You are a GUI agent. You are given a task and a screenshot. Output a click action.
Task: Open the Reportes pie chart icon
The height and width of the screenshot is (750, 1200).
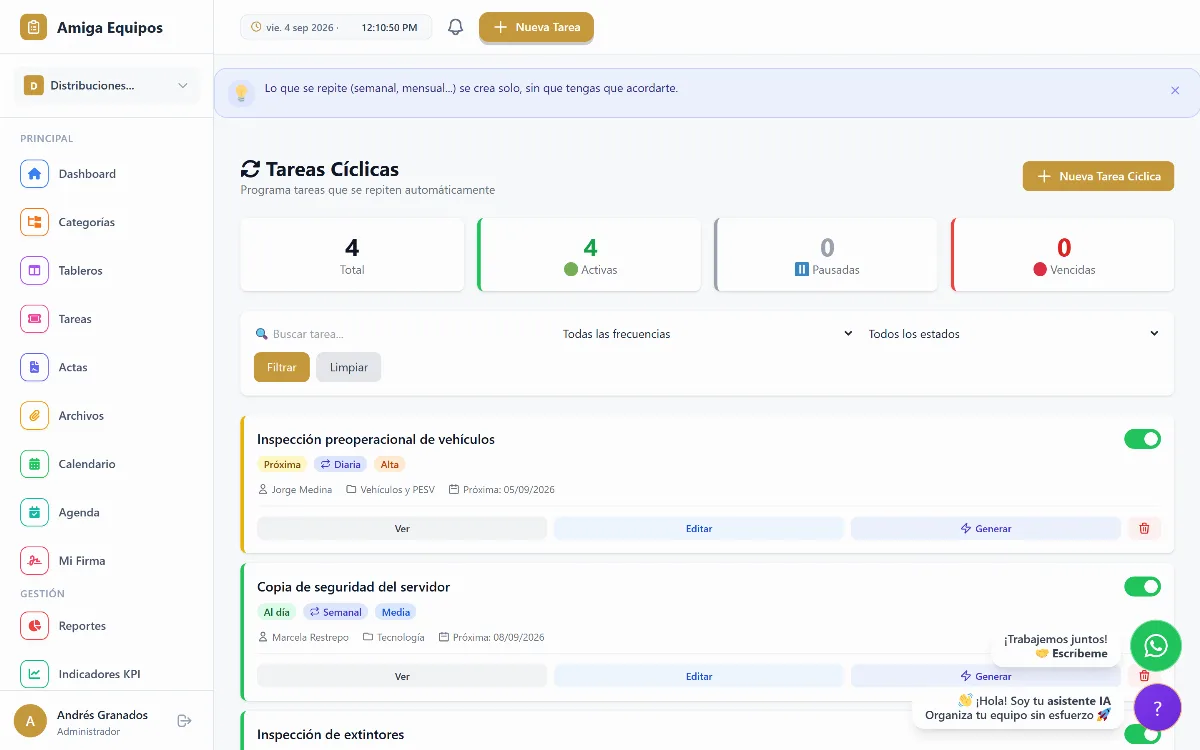34,626
